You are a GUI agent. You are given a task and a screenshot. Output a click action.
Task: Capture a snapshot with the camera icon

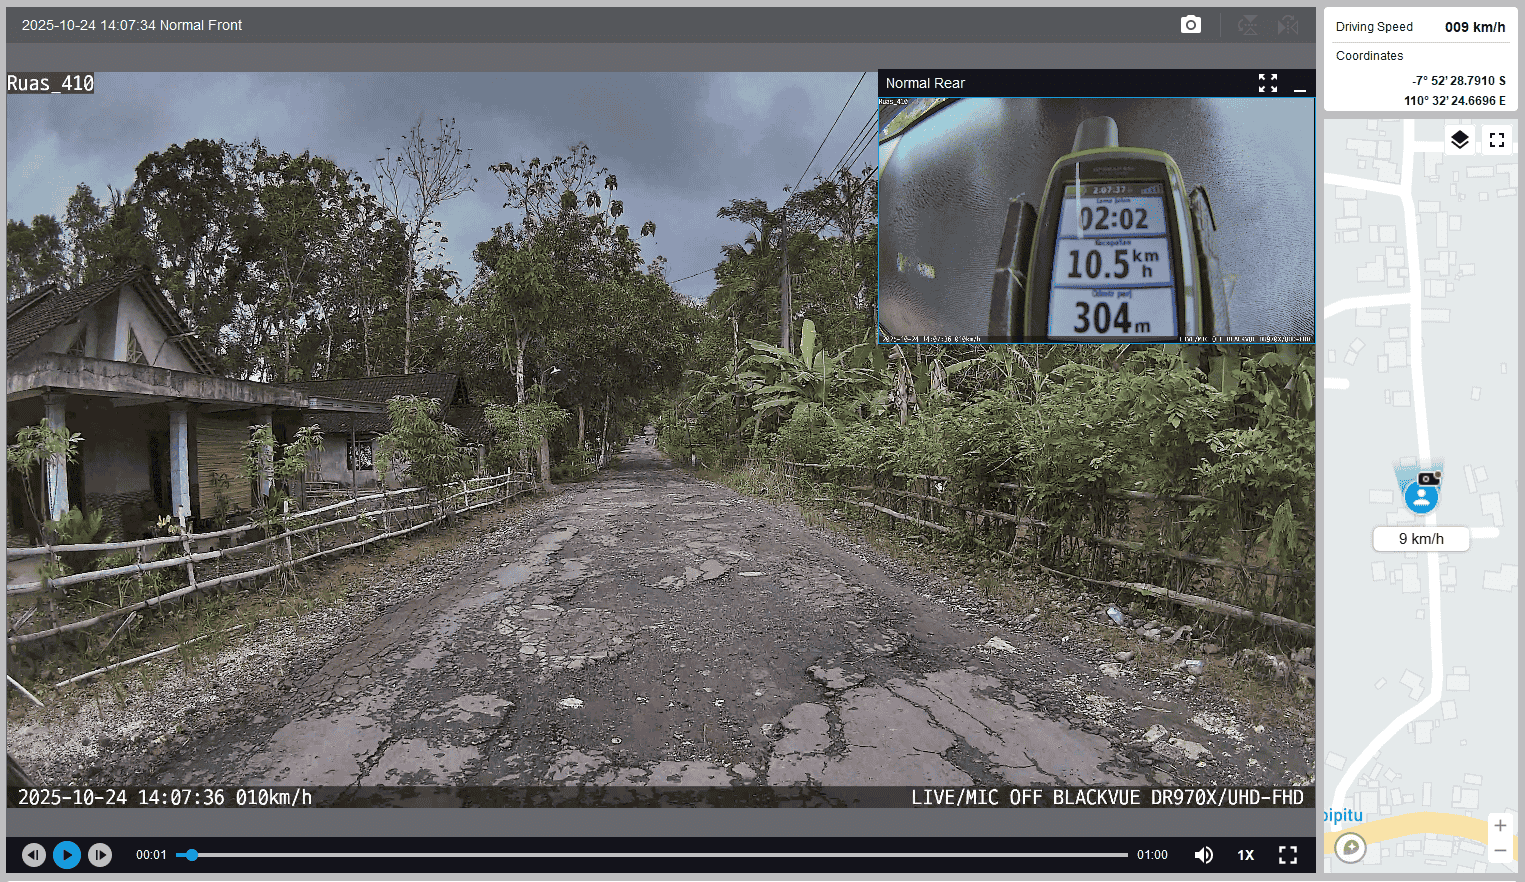(1190, 25)
